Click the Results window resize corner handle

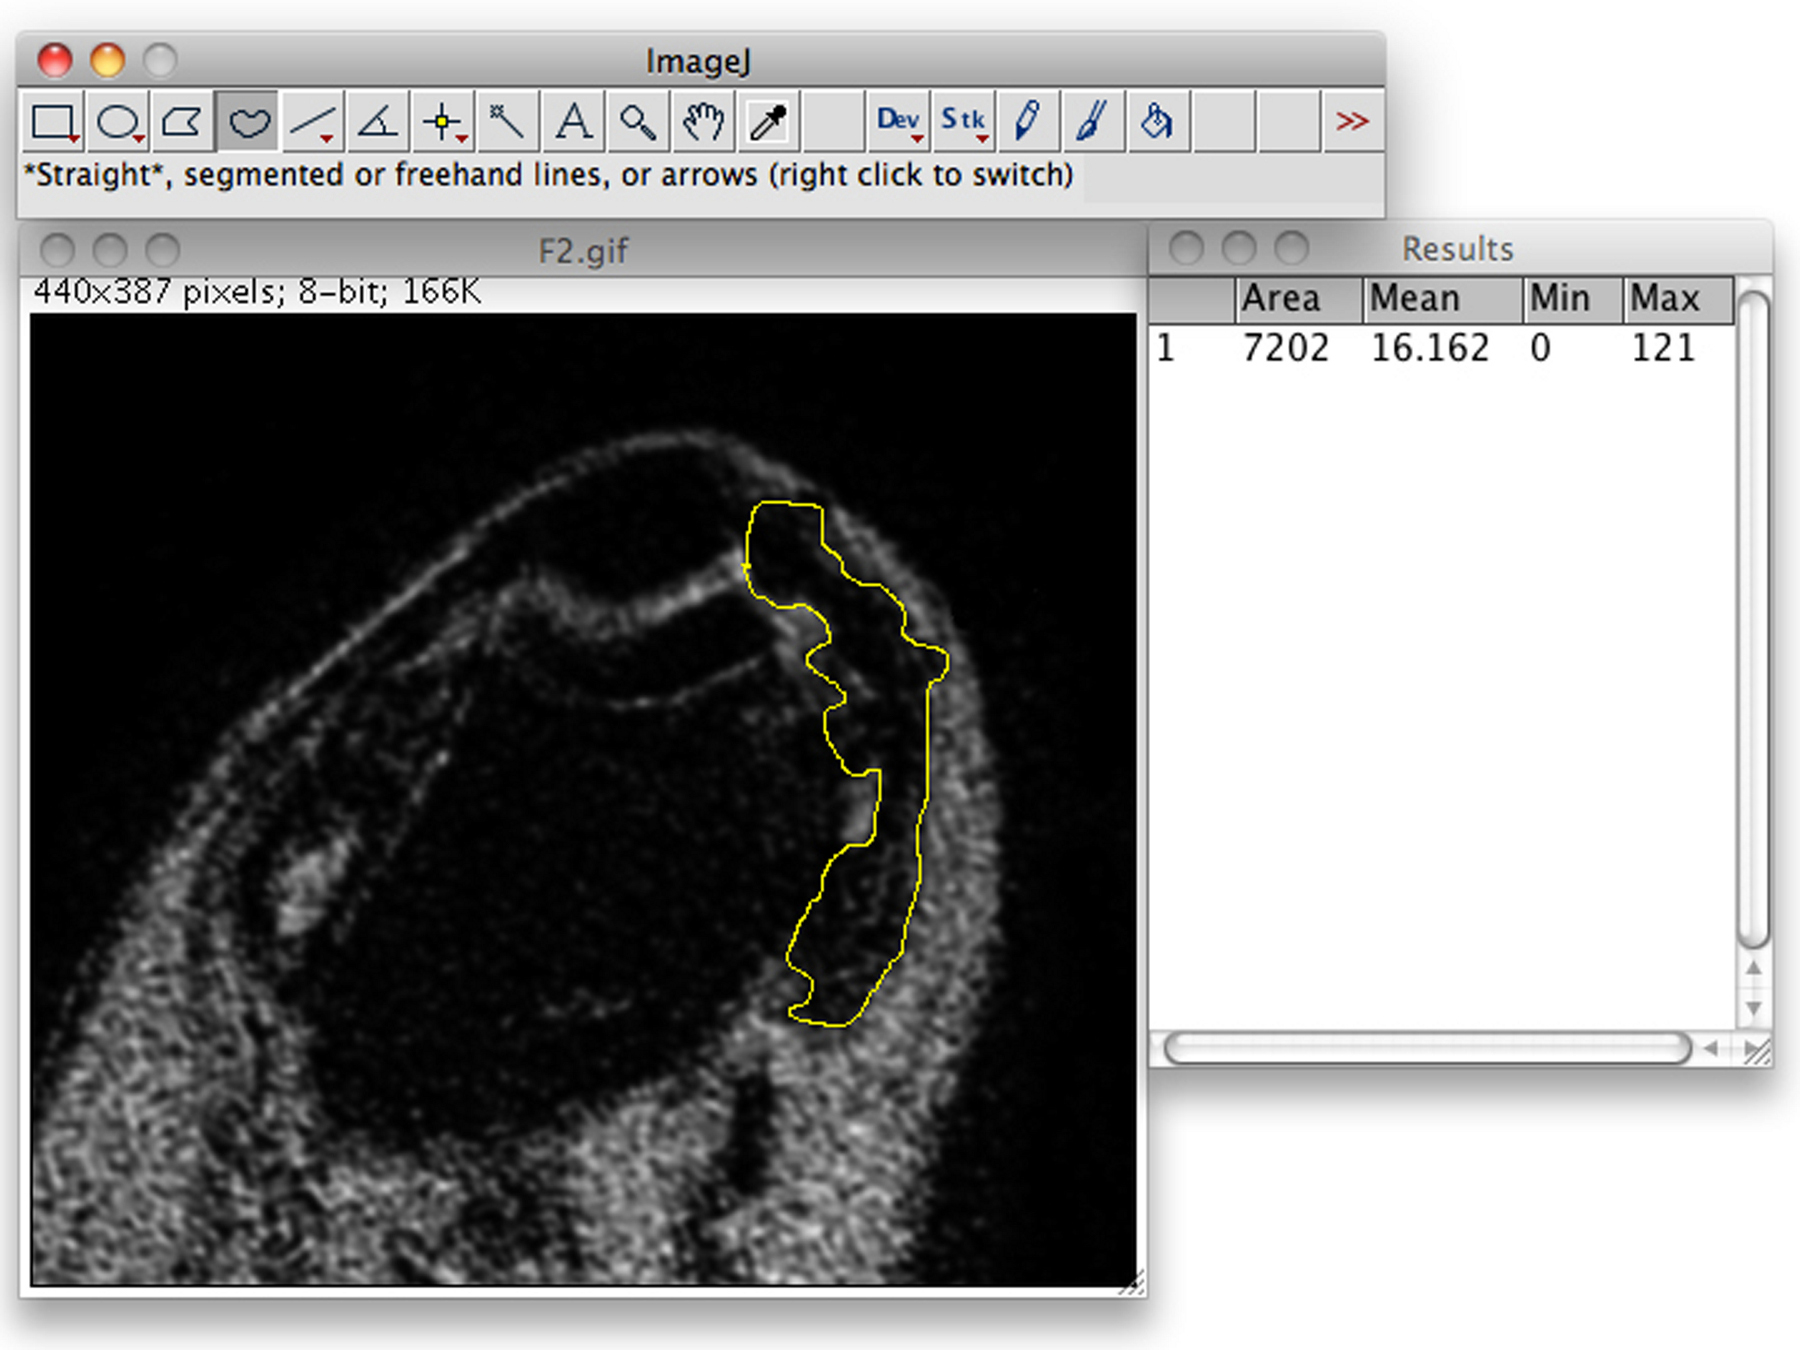pyautogui.click(x=1757, y=1051)
